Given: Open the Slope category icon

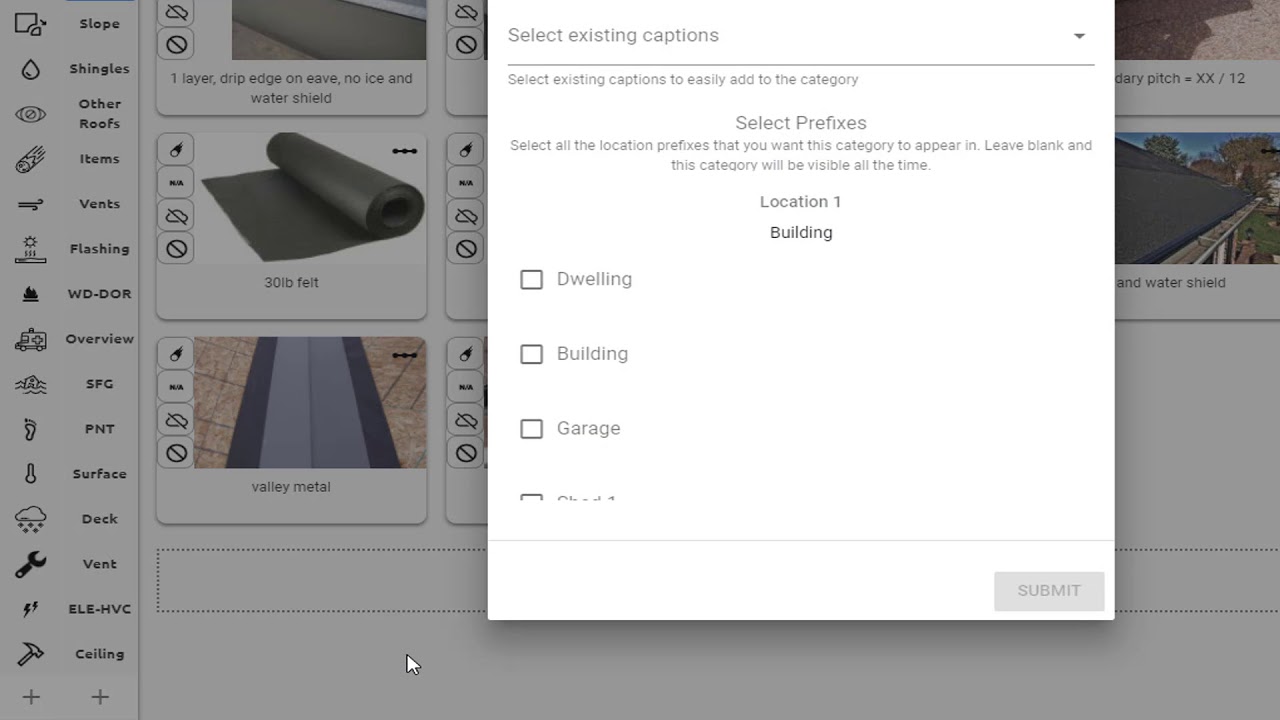Looking at the screenshot, I should (x=31, y=24).
